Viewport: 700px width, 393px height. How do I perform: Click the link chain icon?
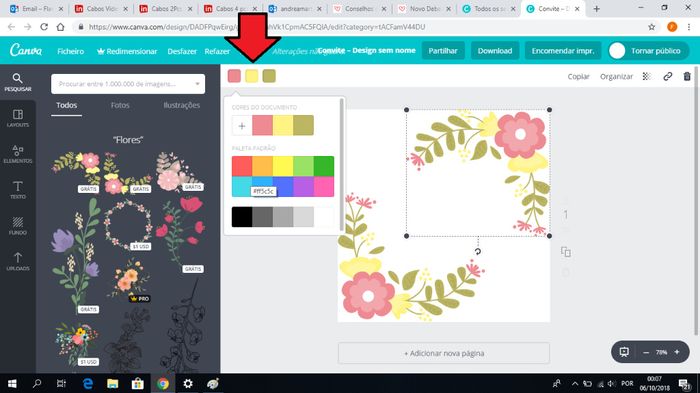(x=667, y=76)
